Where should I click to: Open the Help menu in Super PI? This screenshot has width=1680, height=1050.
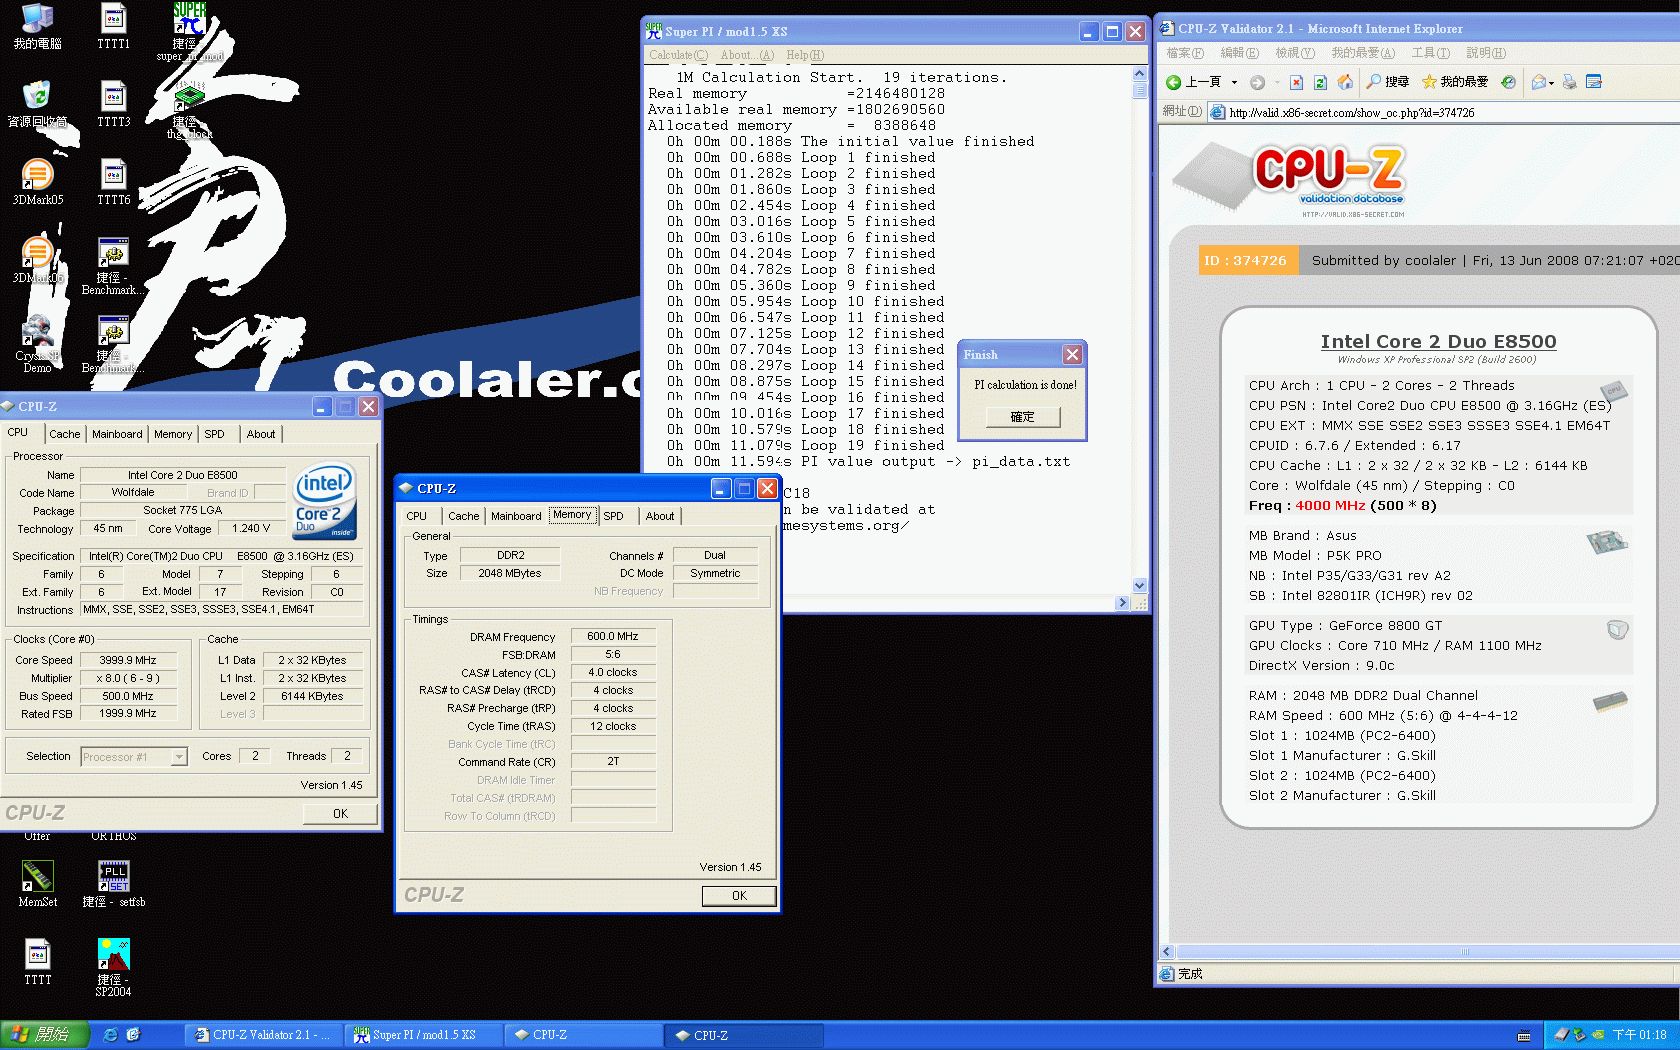(x=805, y=55)
